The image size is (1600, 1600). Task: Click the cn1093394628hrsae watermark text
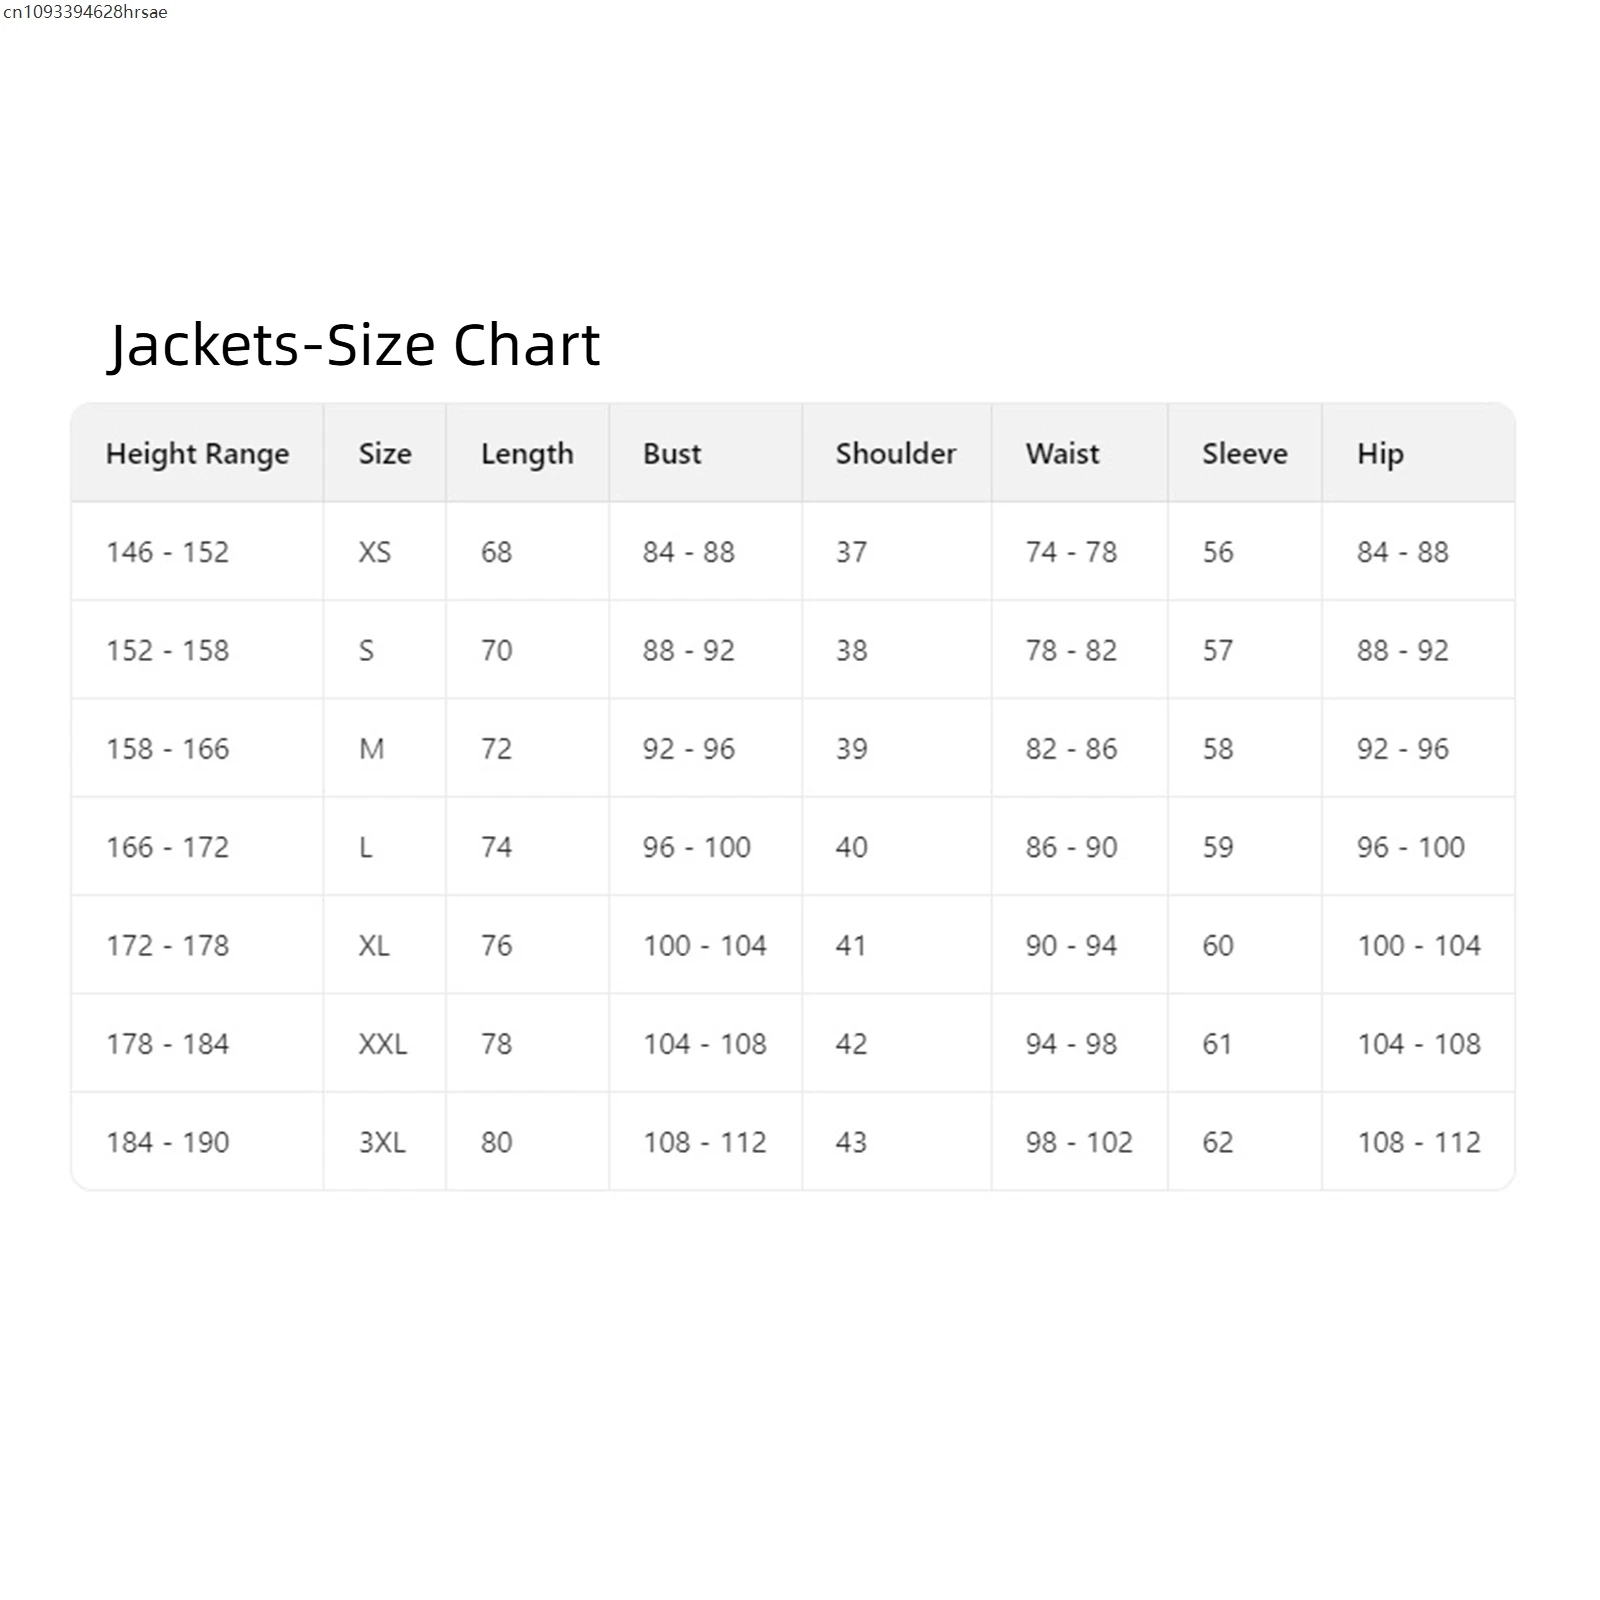(x=85, y=12)
